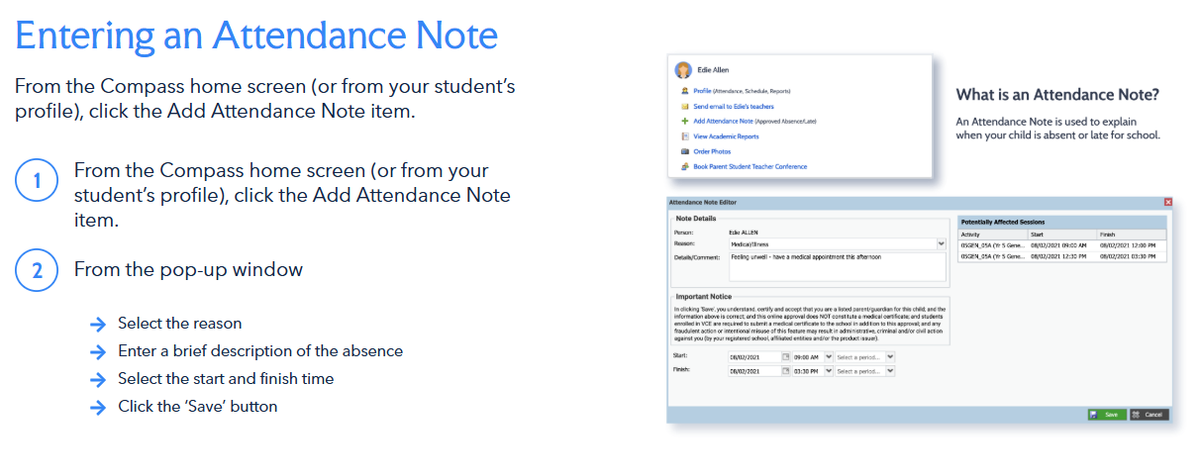The width and height of the screenshot is (1200, 470).
Task: Click the Person value Edie ALLEN
Action: tap(744, 232)
